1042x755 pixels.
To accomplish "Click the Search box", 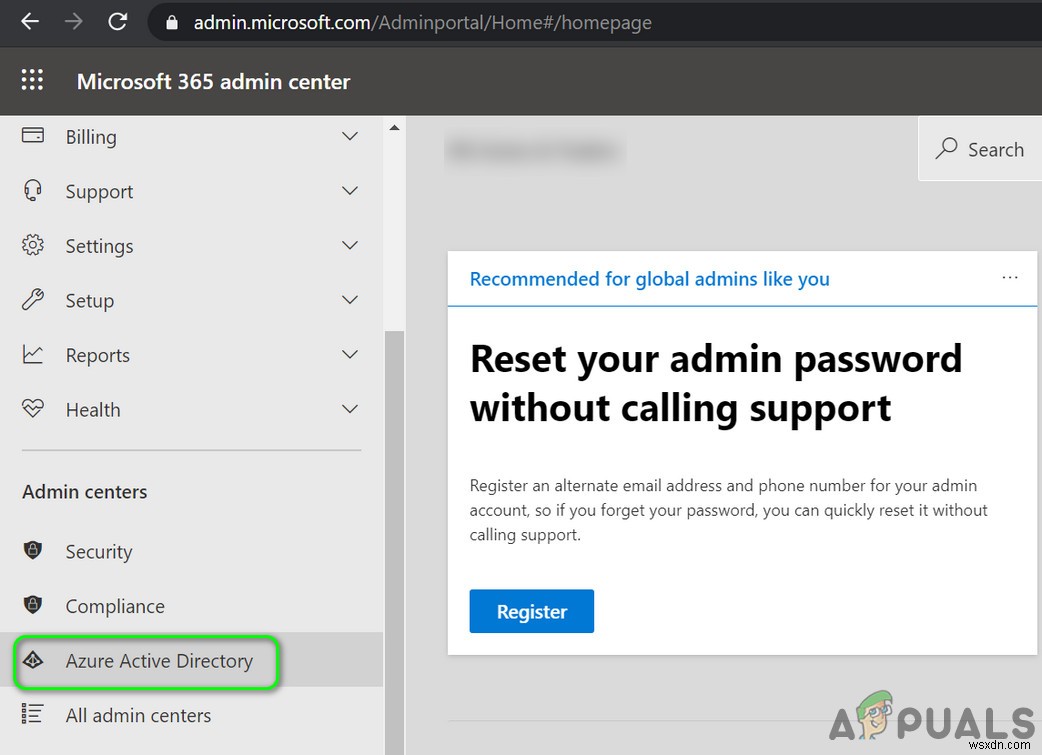I will click(x=980, y=149).
